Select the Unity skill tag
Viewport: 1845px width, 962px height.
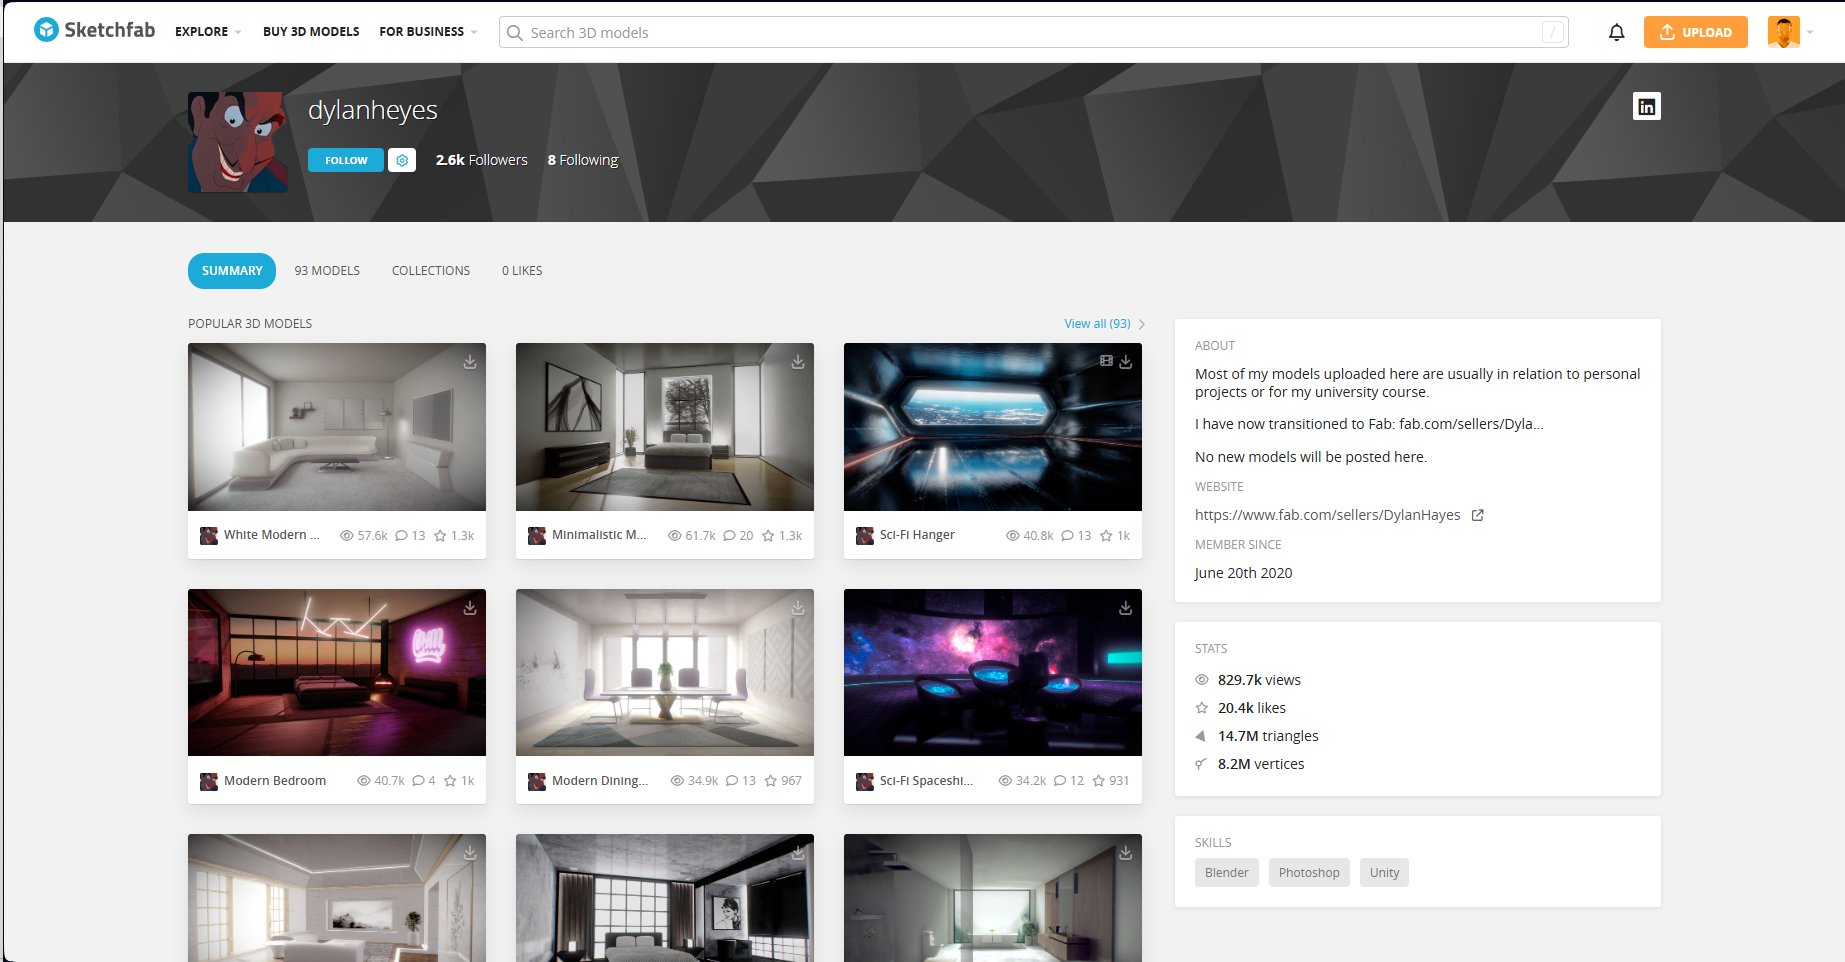[1384, 873]
